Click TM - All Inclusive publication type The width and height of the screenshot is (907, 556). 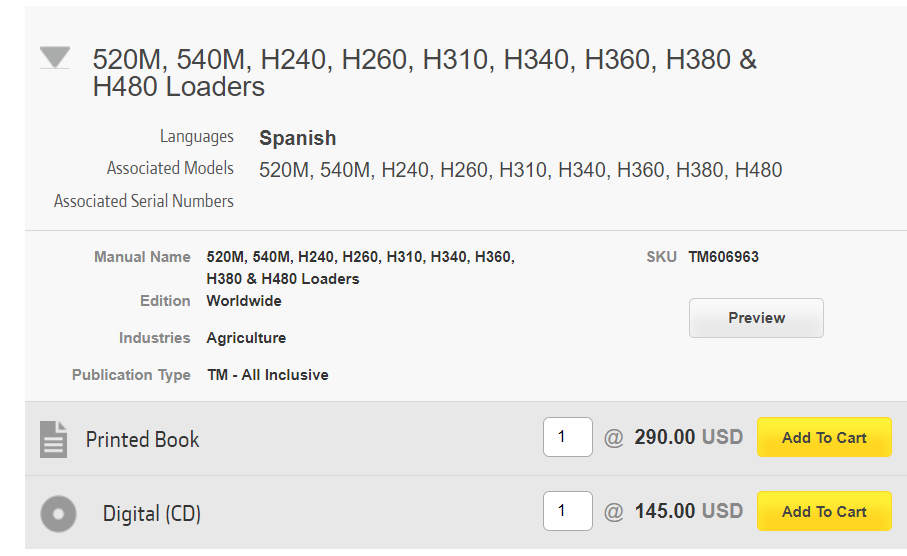pyautogui.click(x=268, y=375)
